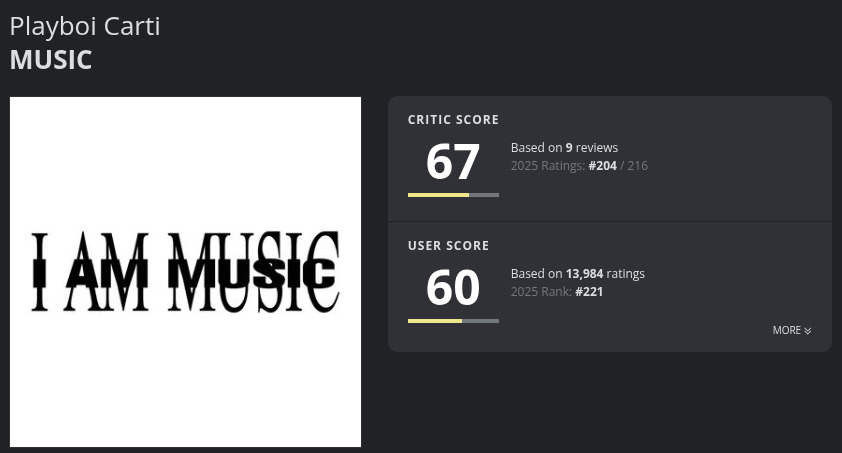Click the user score yellow progress bar

point(434,321)
